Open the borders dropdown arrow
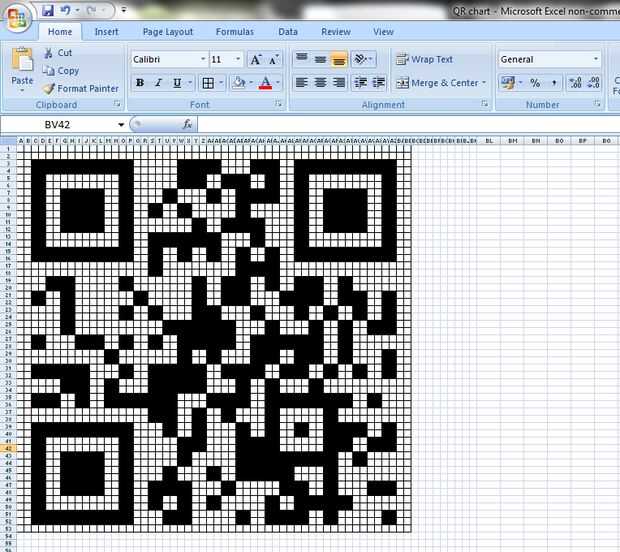 [221, 83]
